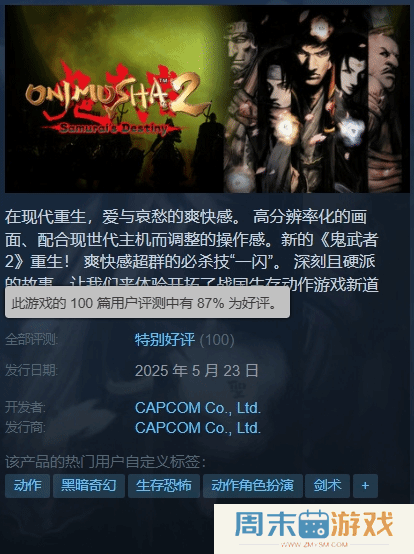Screen dimensions: 414x554
Task: Open the developer CAPCOM Co., Ltd. link
Action: tap(198, 408)
